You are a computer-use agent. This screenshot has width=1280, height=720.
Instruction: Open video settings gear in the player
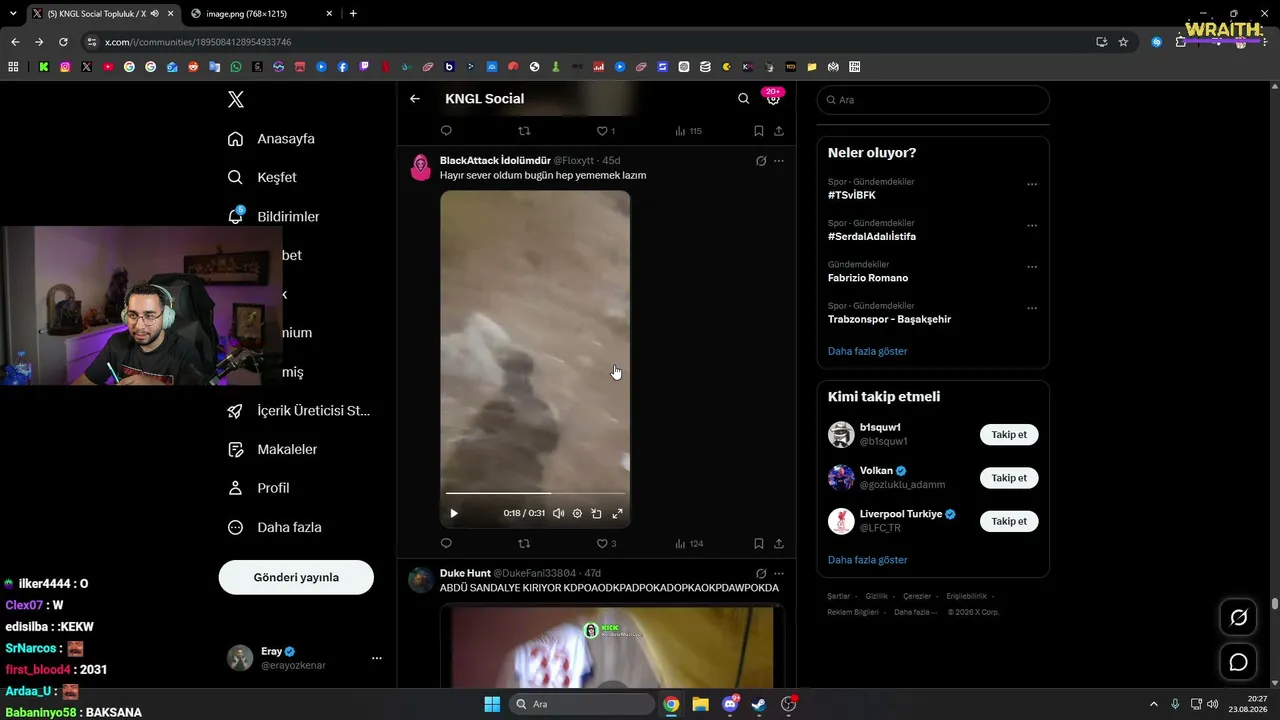pos(577,513)
